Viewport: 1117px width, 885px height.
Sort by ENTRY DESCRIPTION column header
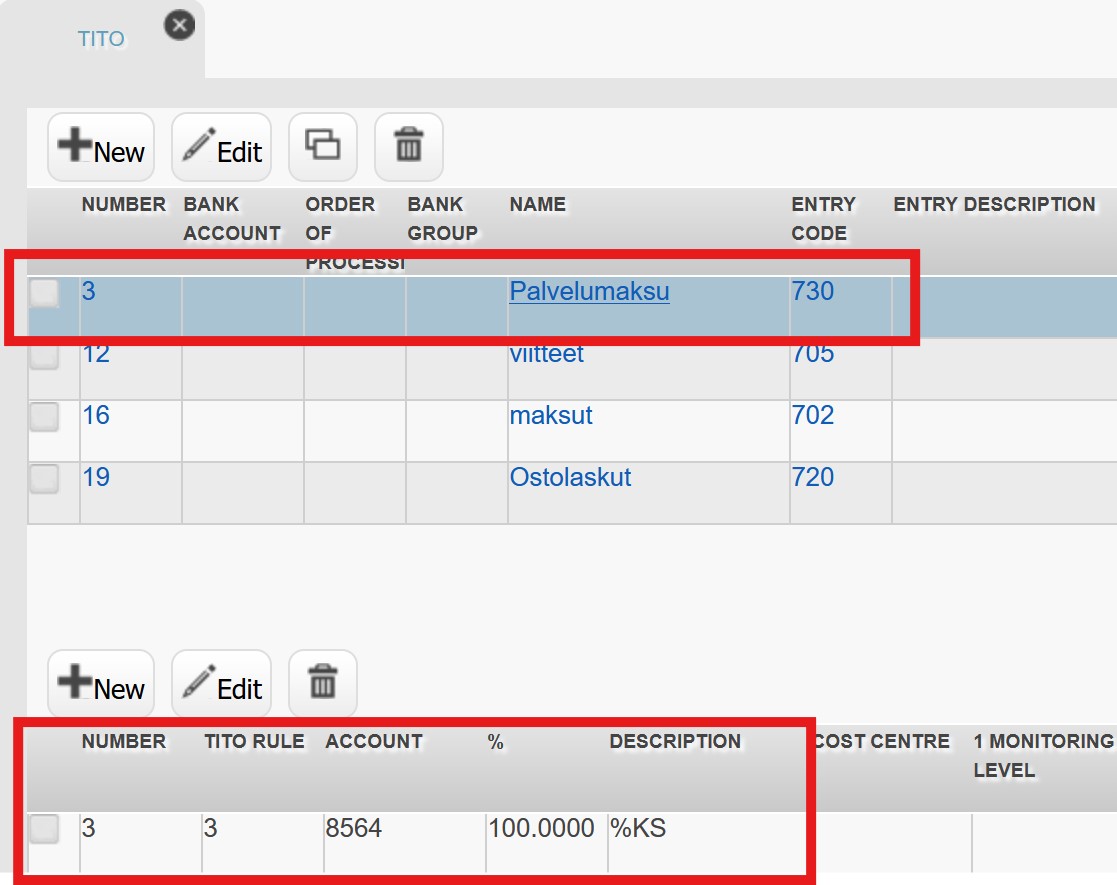994,205
